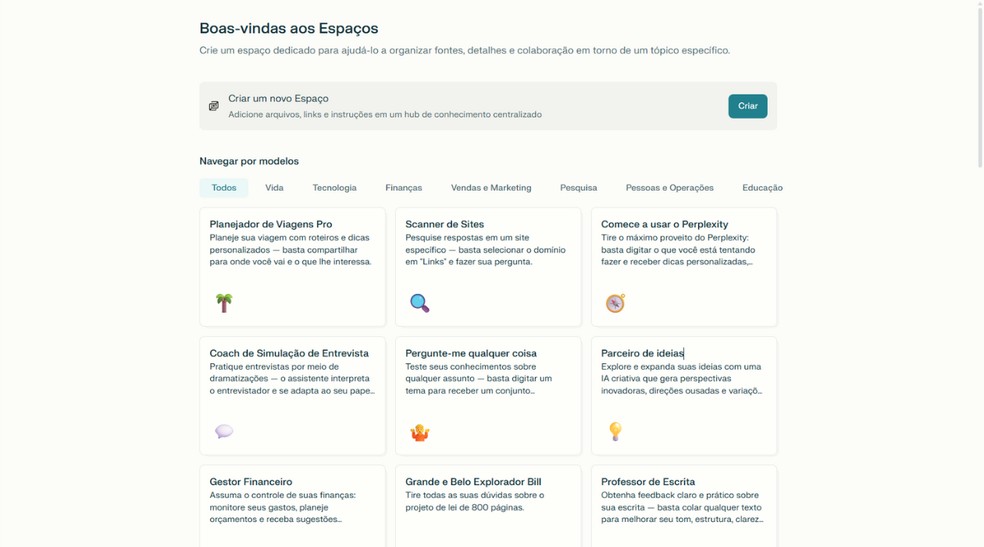Click the page scrollbar thumb on the right edge
This screenshot has height=547, width=984.
click(x=980, y=85)
